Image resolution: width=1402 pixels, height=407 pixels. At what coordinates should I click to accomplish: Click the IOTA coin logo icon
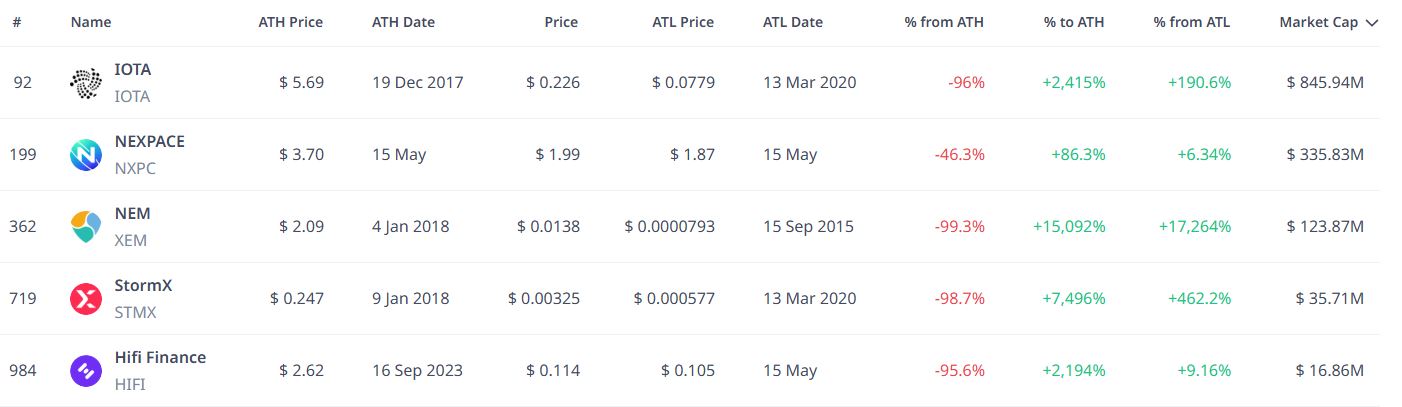(x=85, y=83)
